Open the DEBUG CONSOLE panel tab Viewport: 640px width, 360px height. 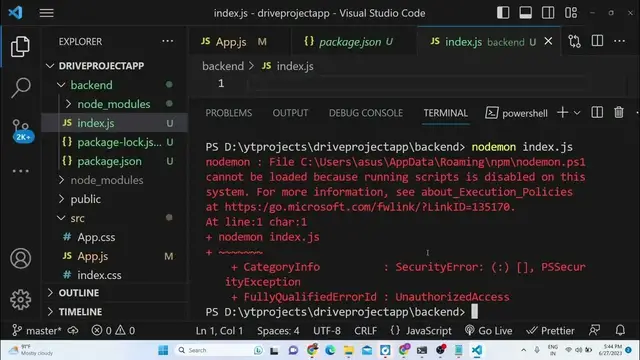[366, 113]
